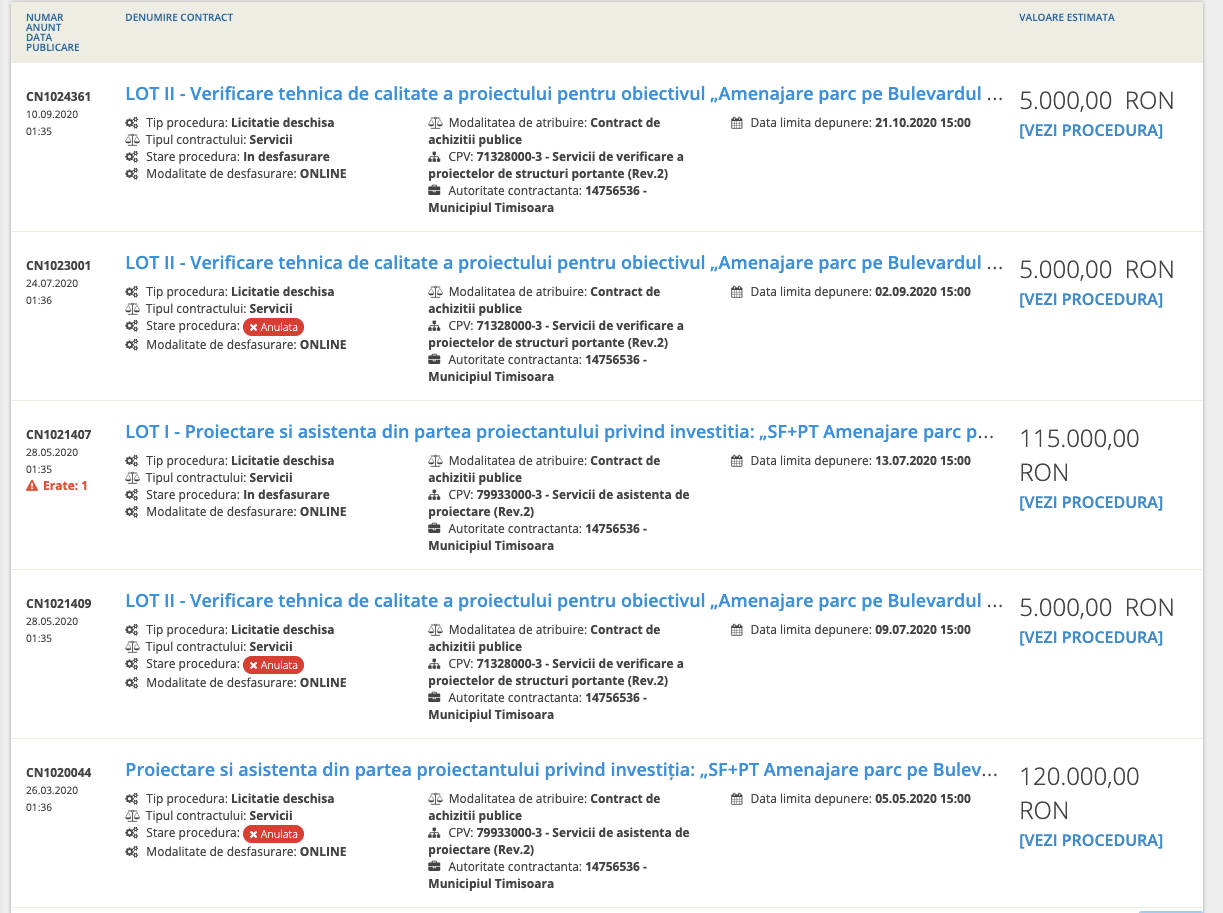Screen dimensions: 1223x913
Task: Click the DENUMIRE CONTRACT column header
Action: pos(179,18)
